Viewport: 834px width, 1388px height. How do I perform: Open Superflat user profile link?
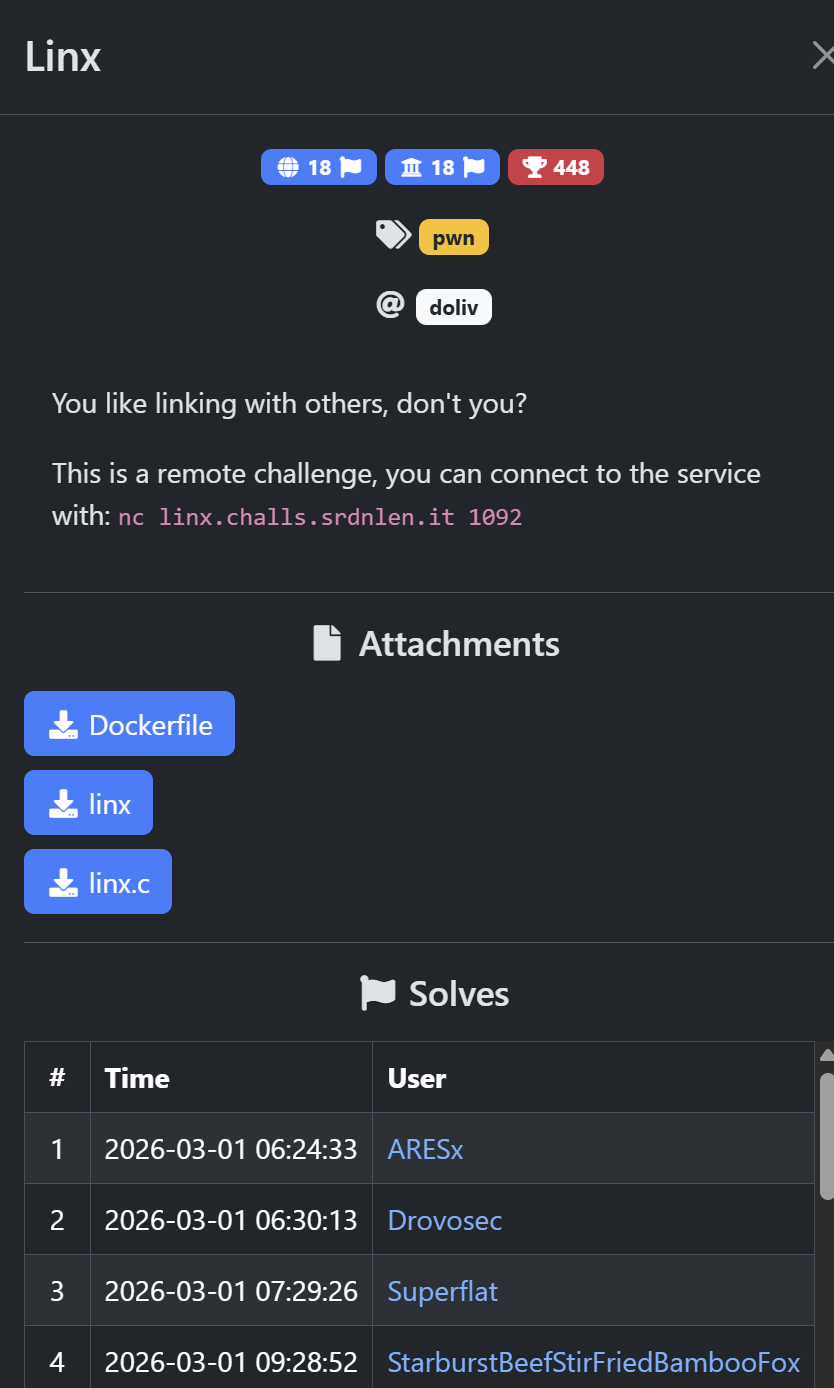point(442,1291)
